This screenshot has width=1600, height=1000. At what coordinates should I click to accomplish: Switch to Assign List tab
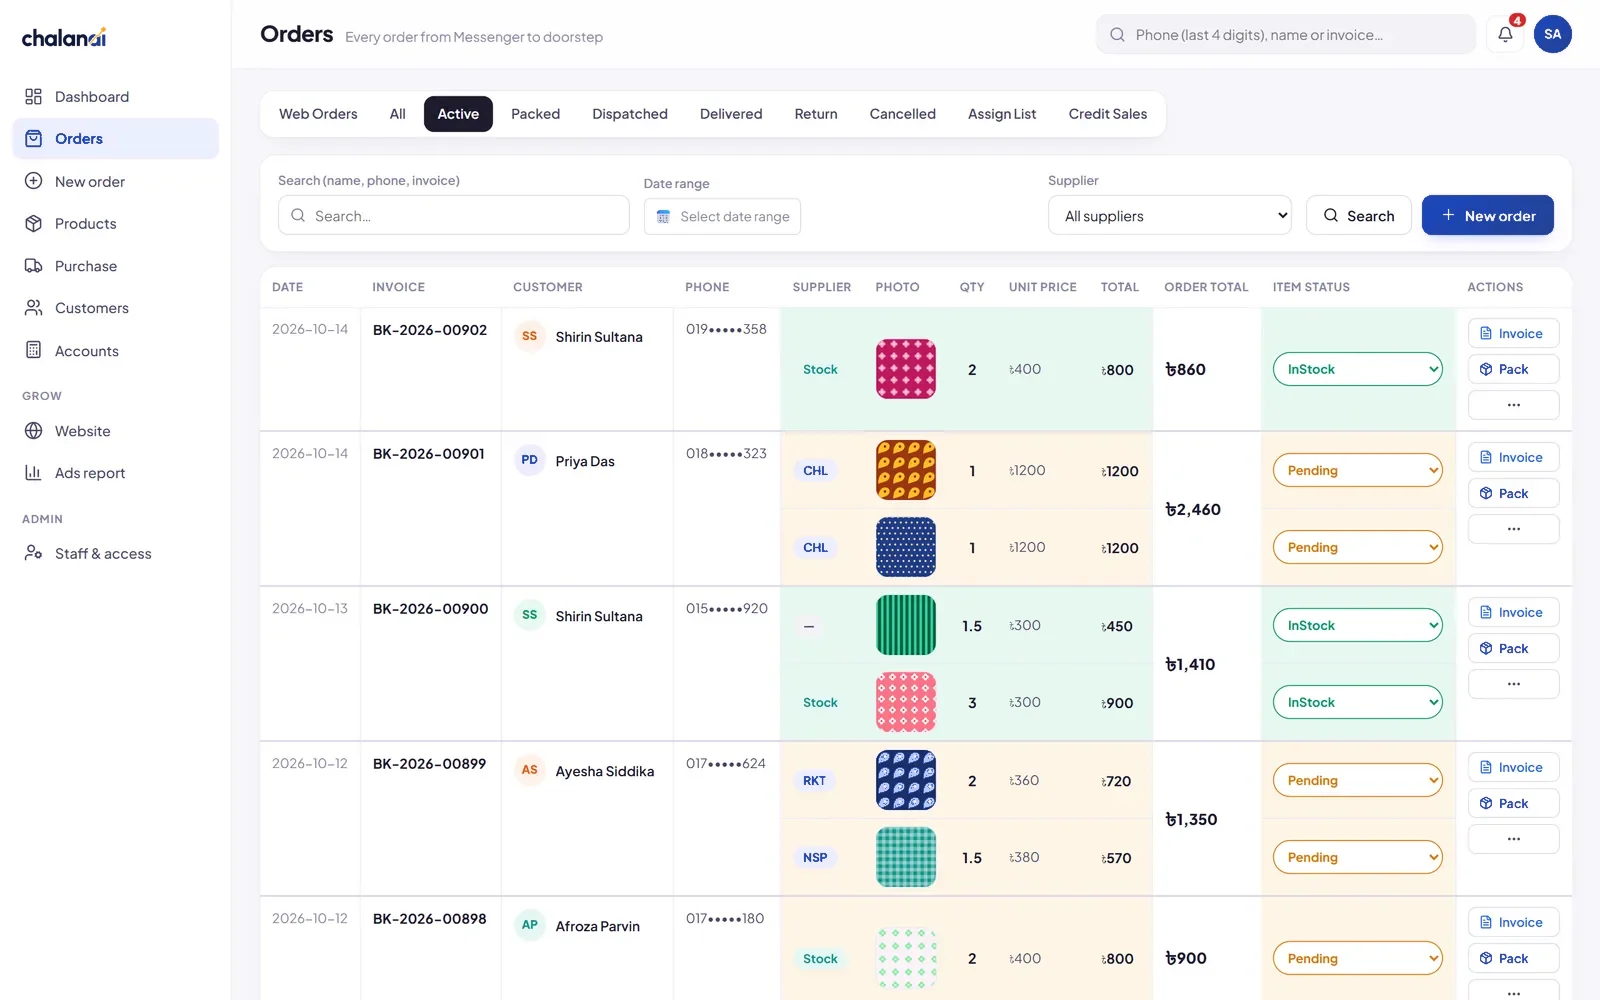[x=1002, y=114]
